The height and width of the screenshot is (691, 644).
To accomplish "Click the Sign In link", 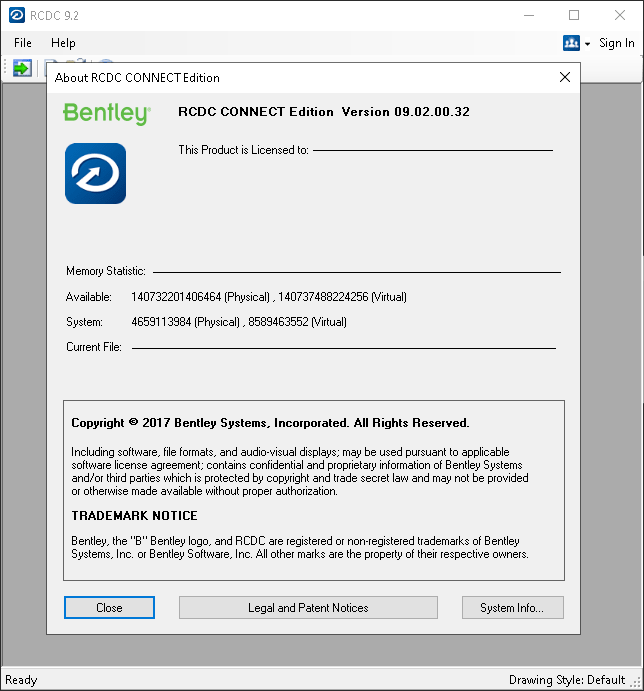I will 616,43.
